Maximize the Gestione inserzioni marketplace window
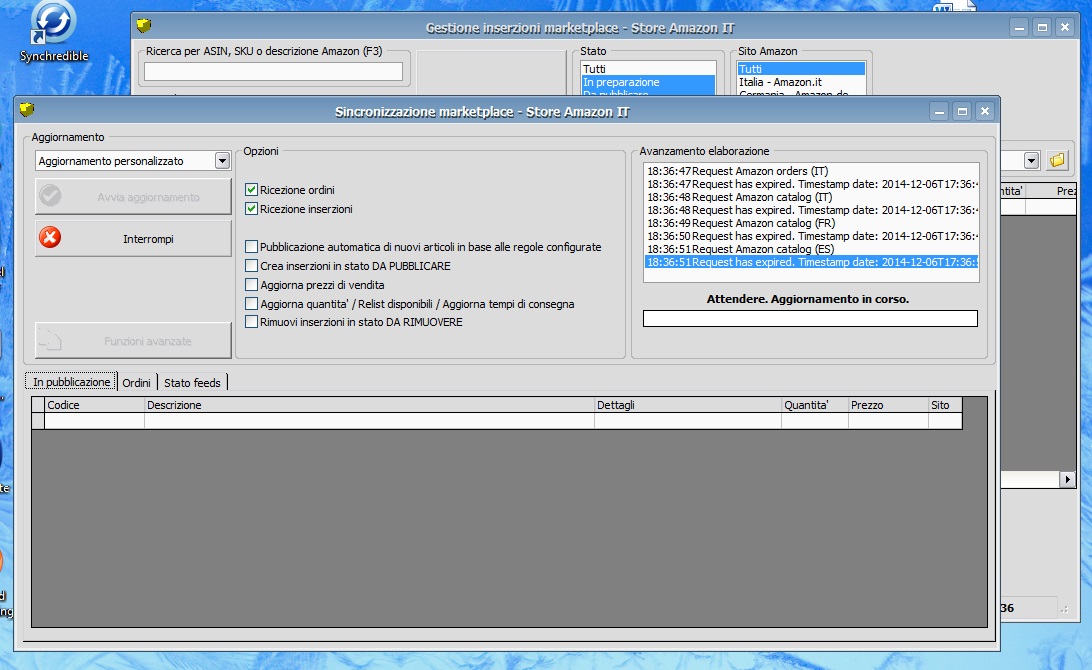Image resolution: width=1092 pixels, height=670 pixels. coord(1042,28)
